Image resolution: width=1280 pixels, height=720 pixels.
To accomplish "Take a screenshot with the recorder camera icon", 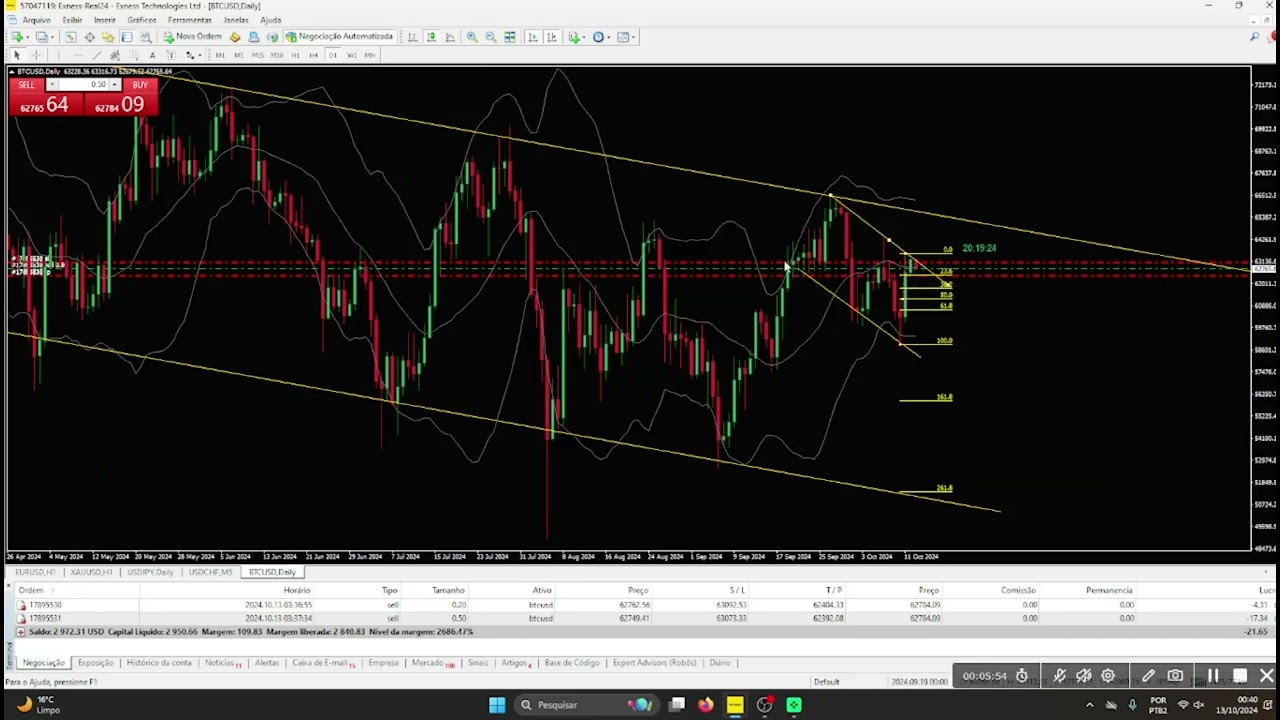I will click(x=1175, y=676).
